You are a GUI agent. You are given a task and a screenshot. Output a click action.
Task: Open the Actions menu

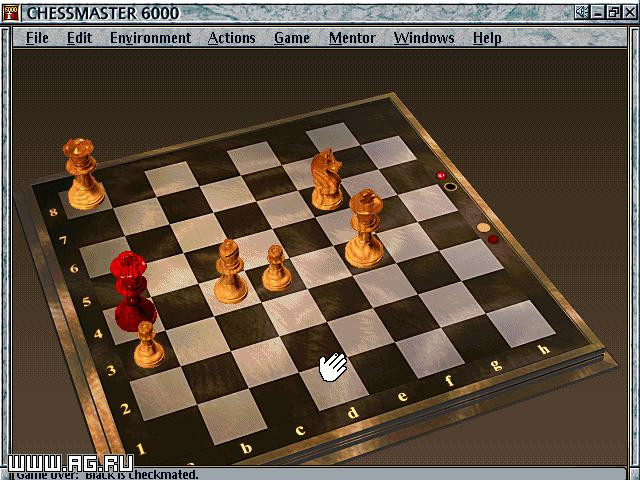[231, 38]
